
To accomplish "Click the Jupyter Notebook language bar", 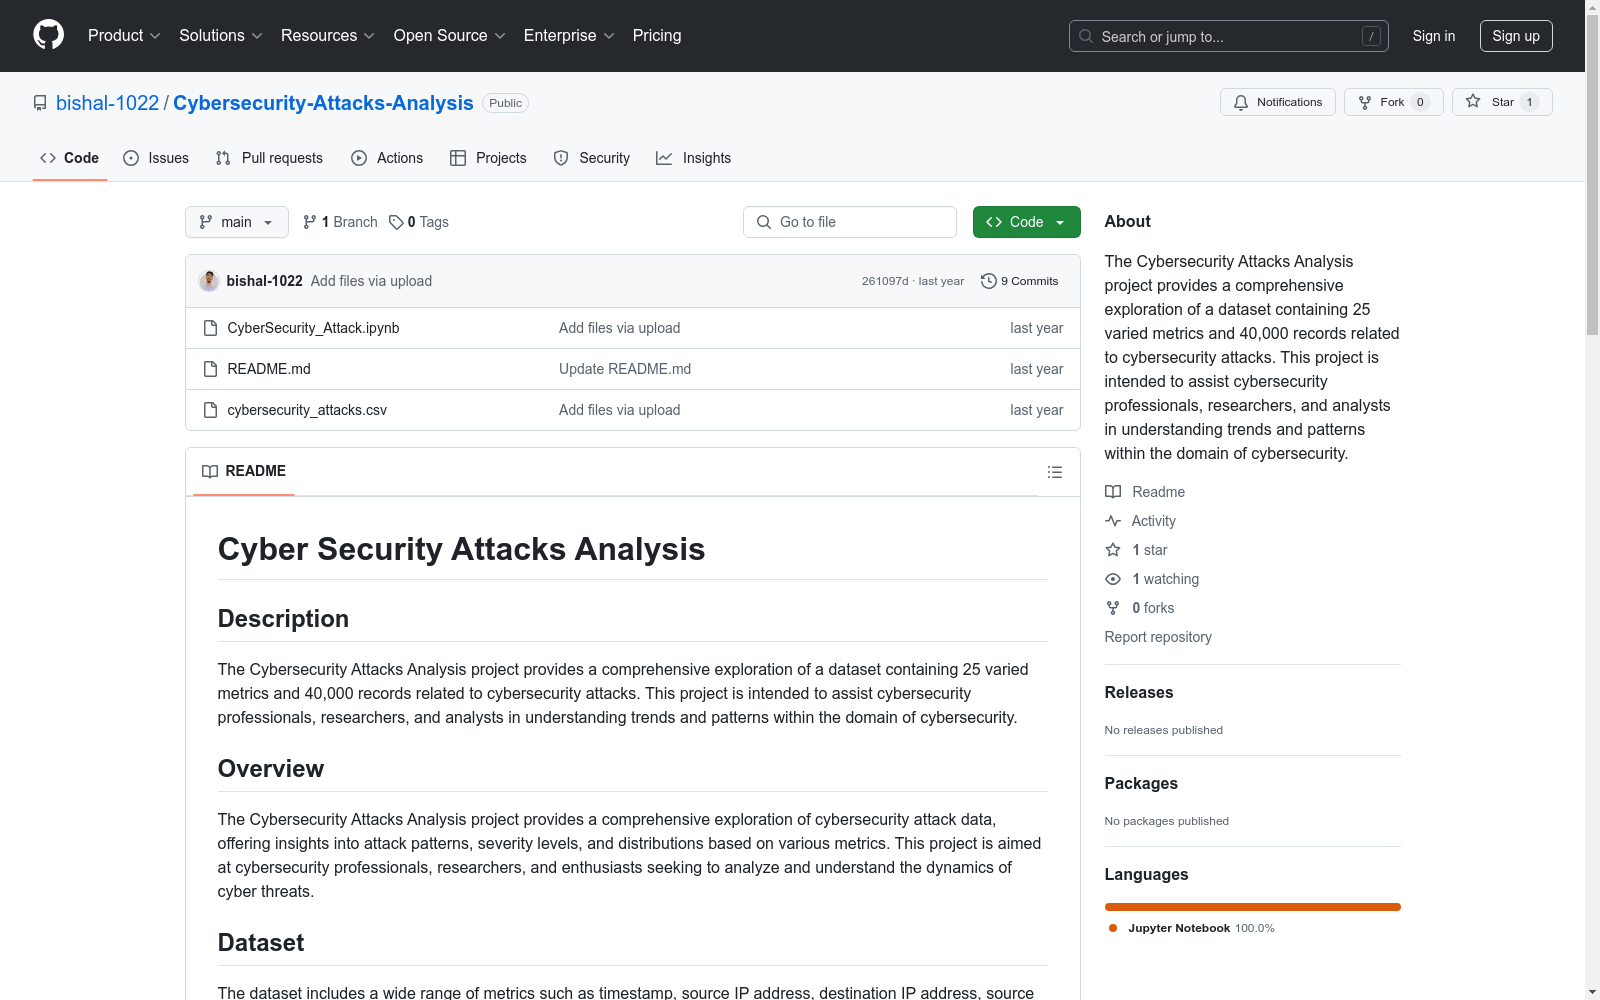I will click(1252, 907).
